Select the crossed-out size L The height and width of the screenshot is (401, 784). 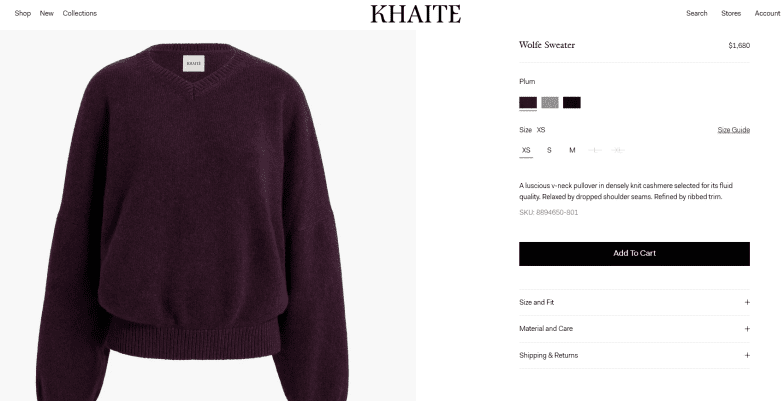coord(595,150)
